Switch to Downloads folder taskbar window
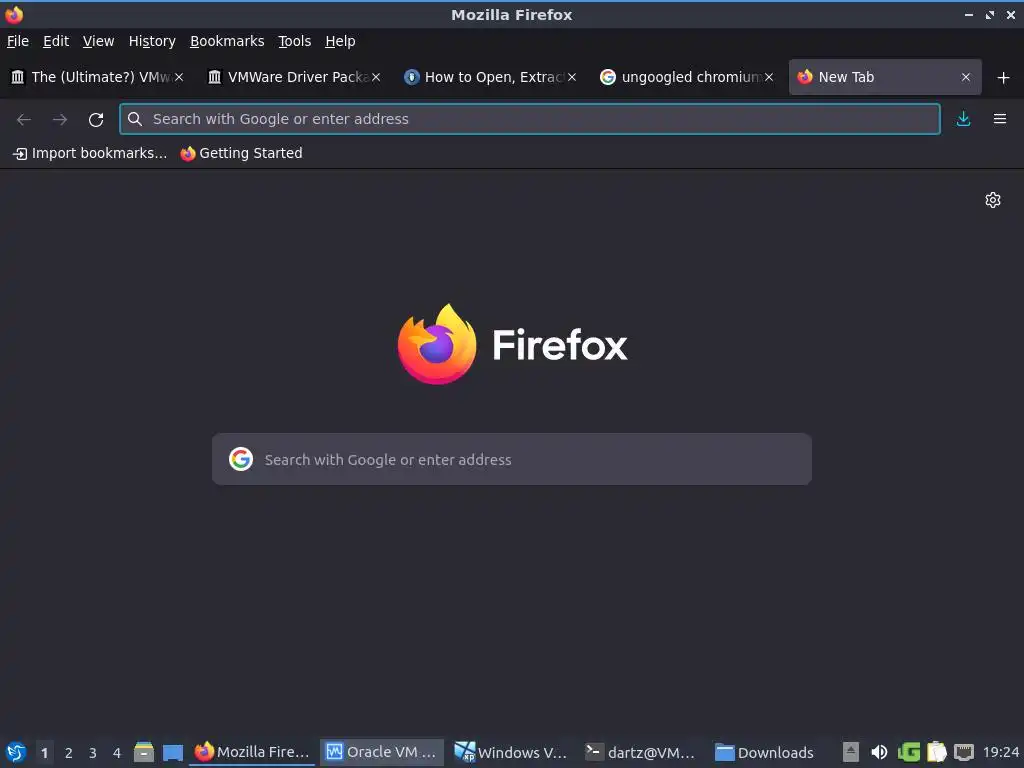Screen dimensions: 1024x768 [765, 752]
